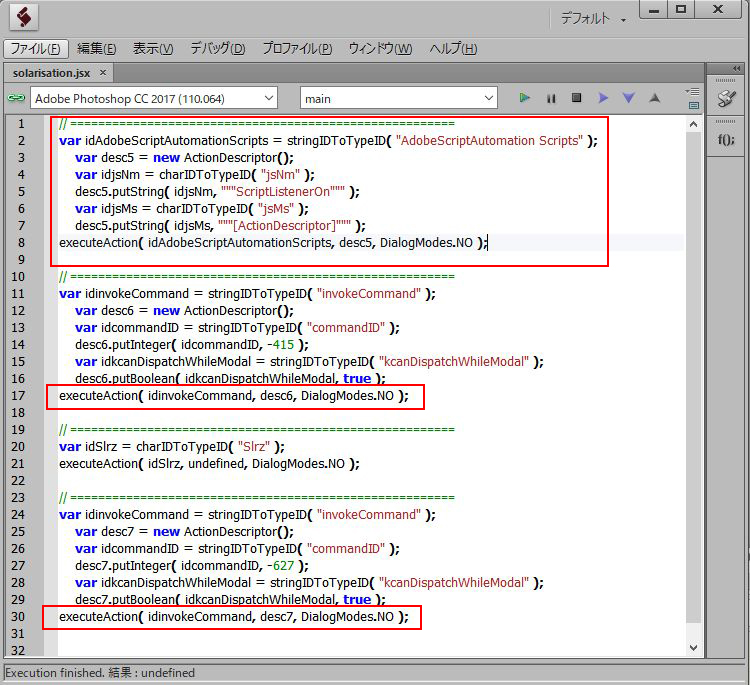This screenshot has height=685, width=750.
Task: Open the main engine dropdown
Action: [x=398, y=99]
